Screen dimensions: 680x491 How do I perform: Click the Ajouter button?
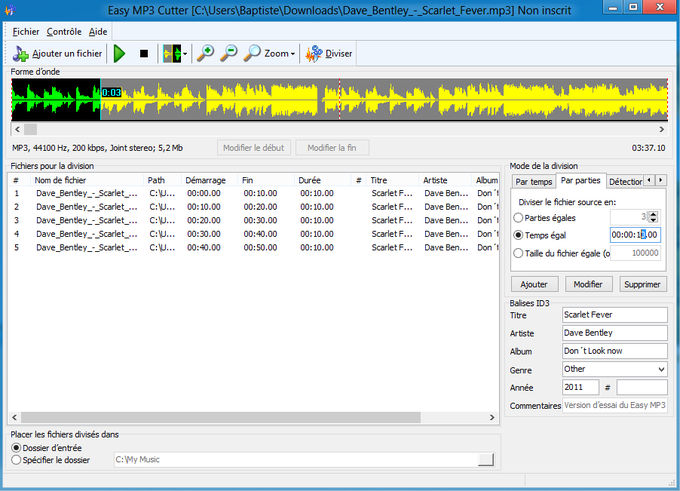pyautogui.click(x=534, y=285)
